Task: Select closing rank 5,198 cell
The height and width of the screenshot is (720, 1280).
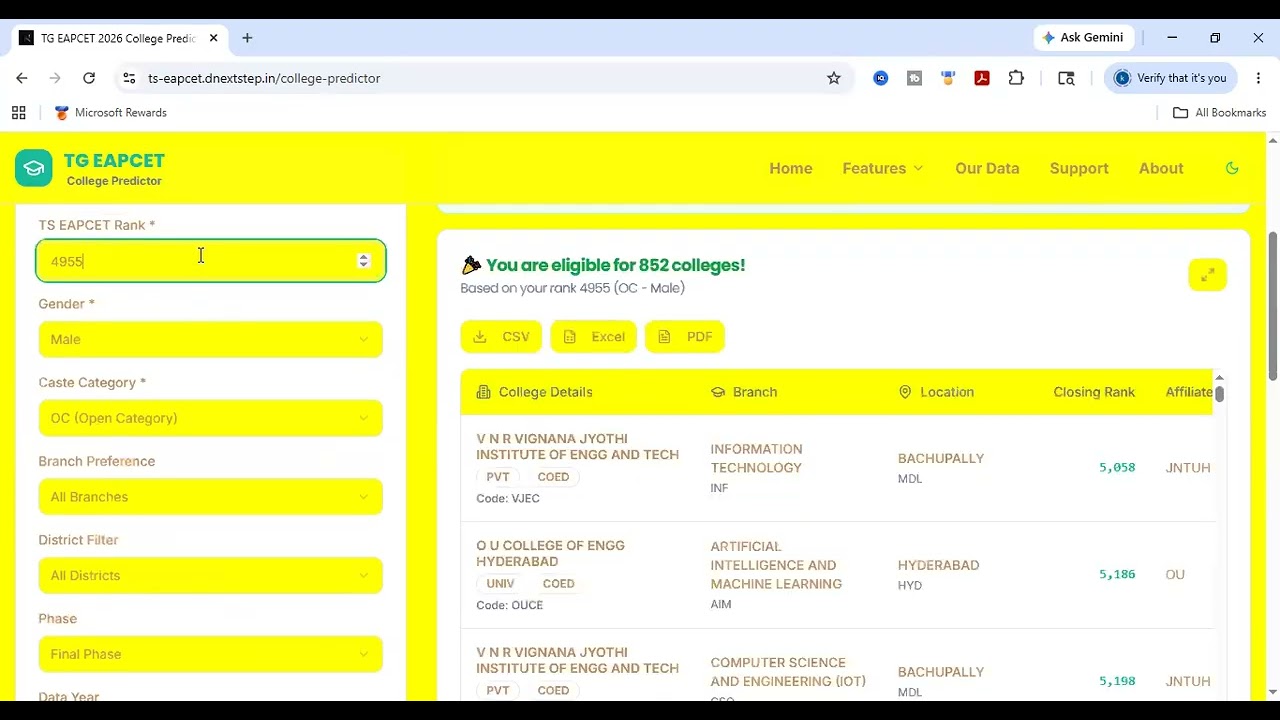Action: (1117, 681)
